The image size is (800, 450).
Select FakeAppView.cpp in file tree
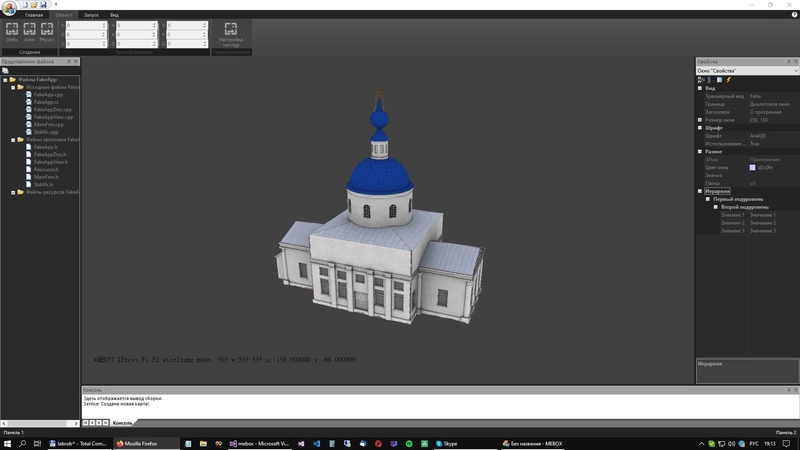(x=53, y=117)
